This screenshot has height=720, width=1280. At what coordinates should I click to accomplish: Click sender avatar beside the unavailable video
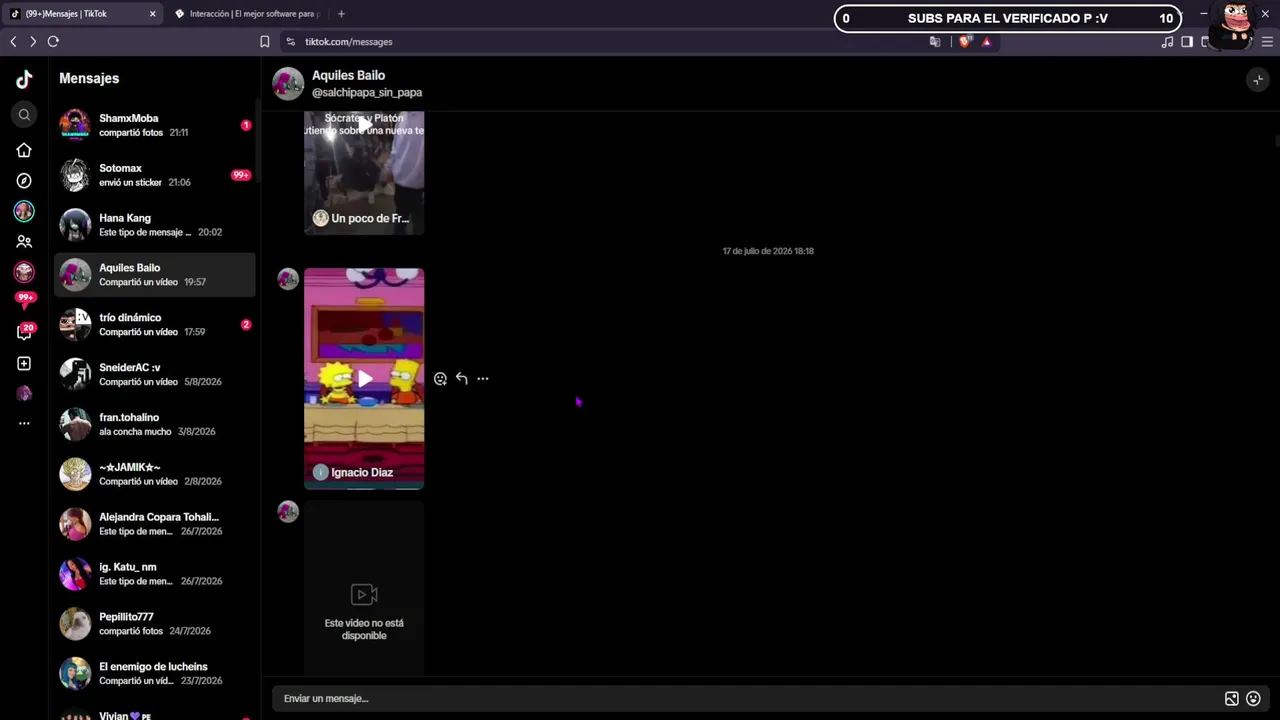(288, 512)
